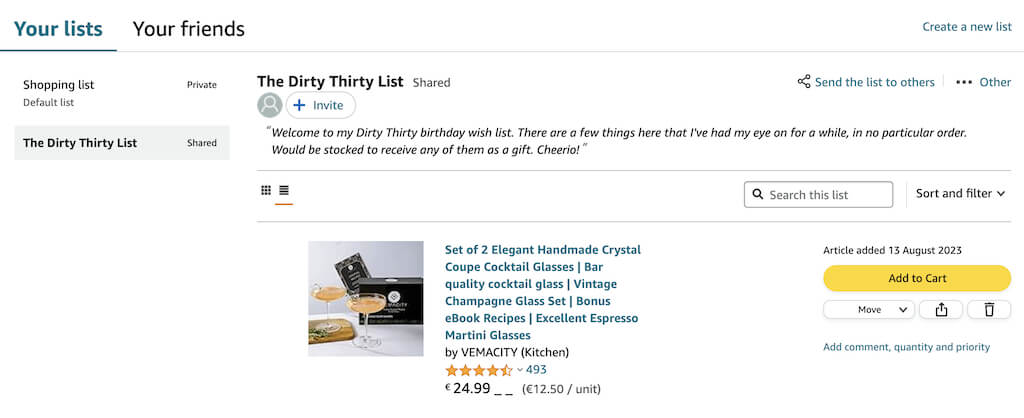Expand the Sort and filter dropdown
Image resolution: width=1024 pixels, height=418 pixels.
[960, 194]
